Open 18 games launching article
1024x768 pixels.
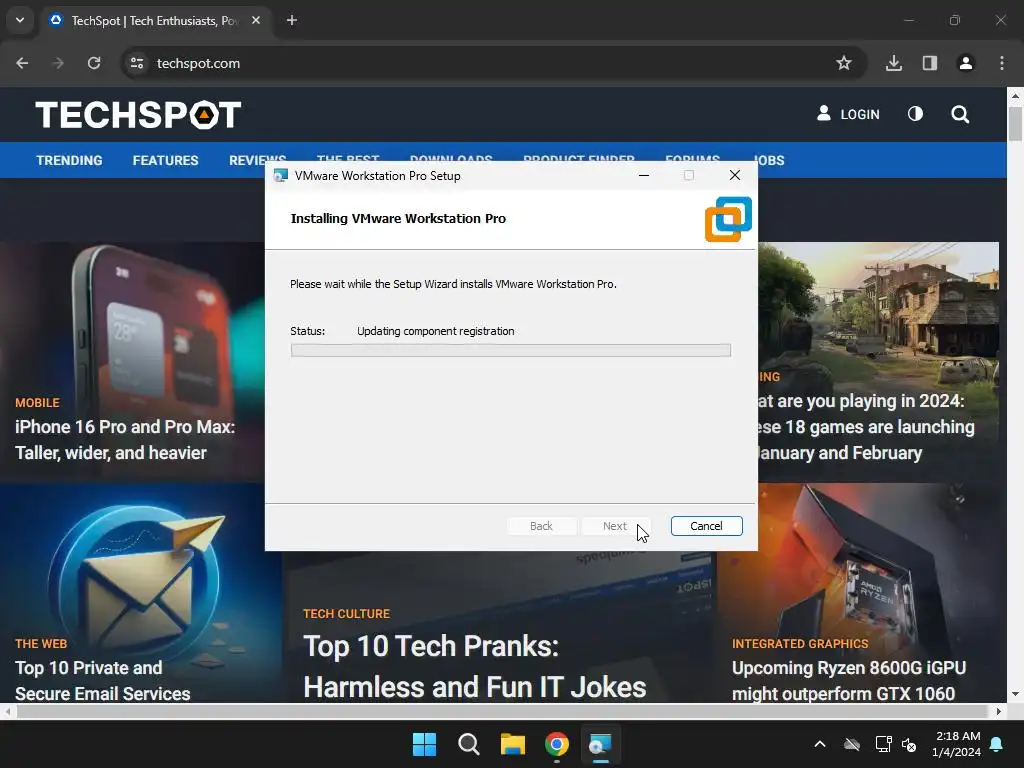point(866,426)
